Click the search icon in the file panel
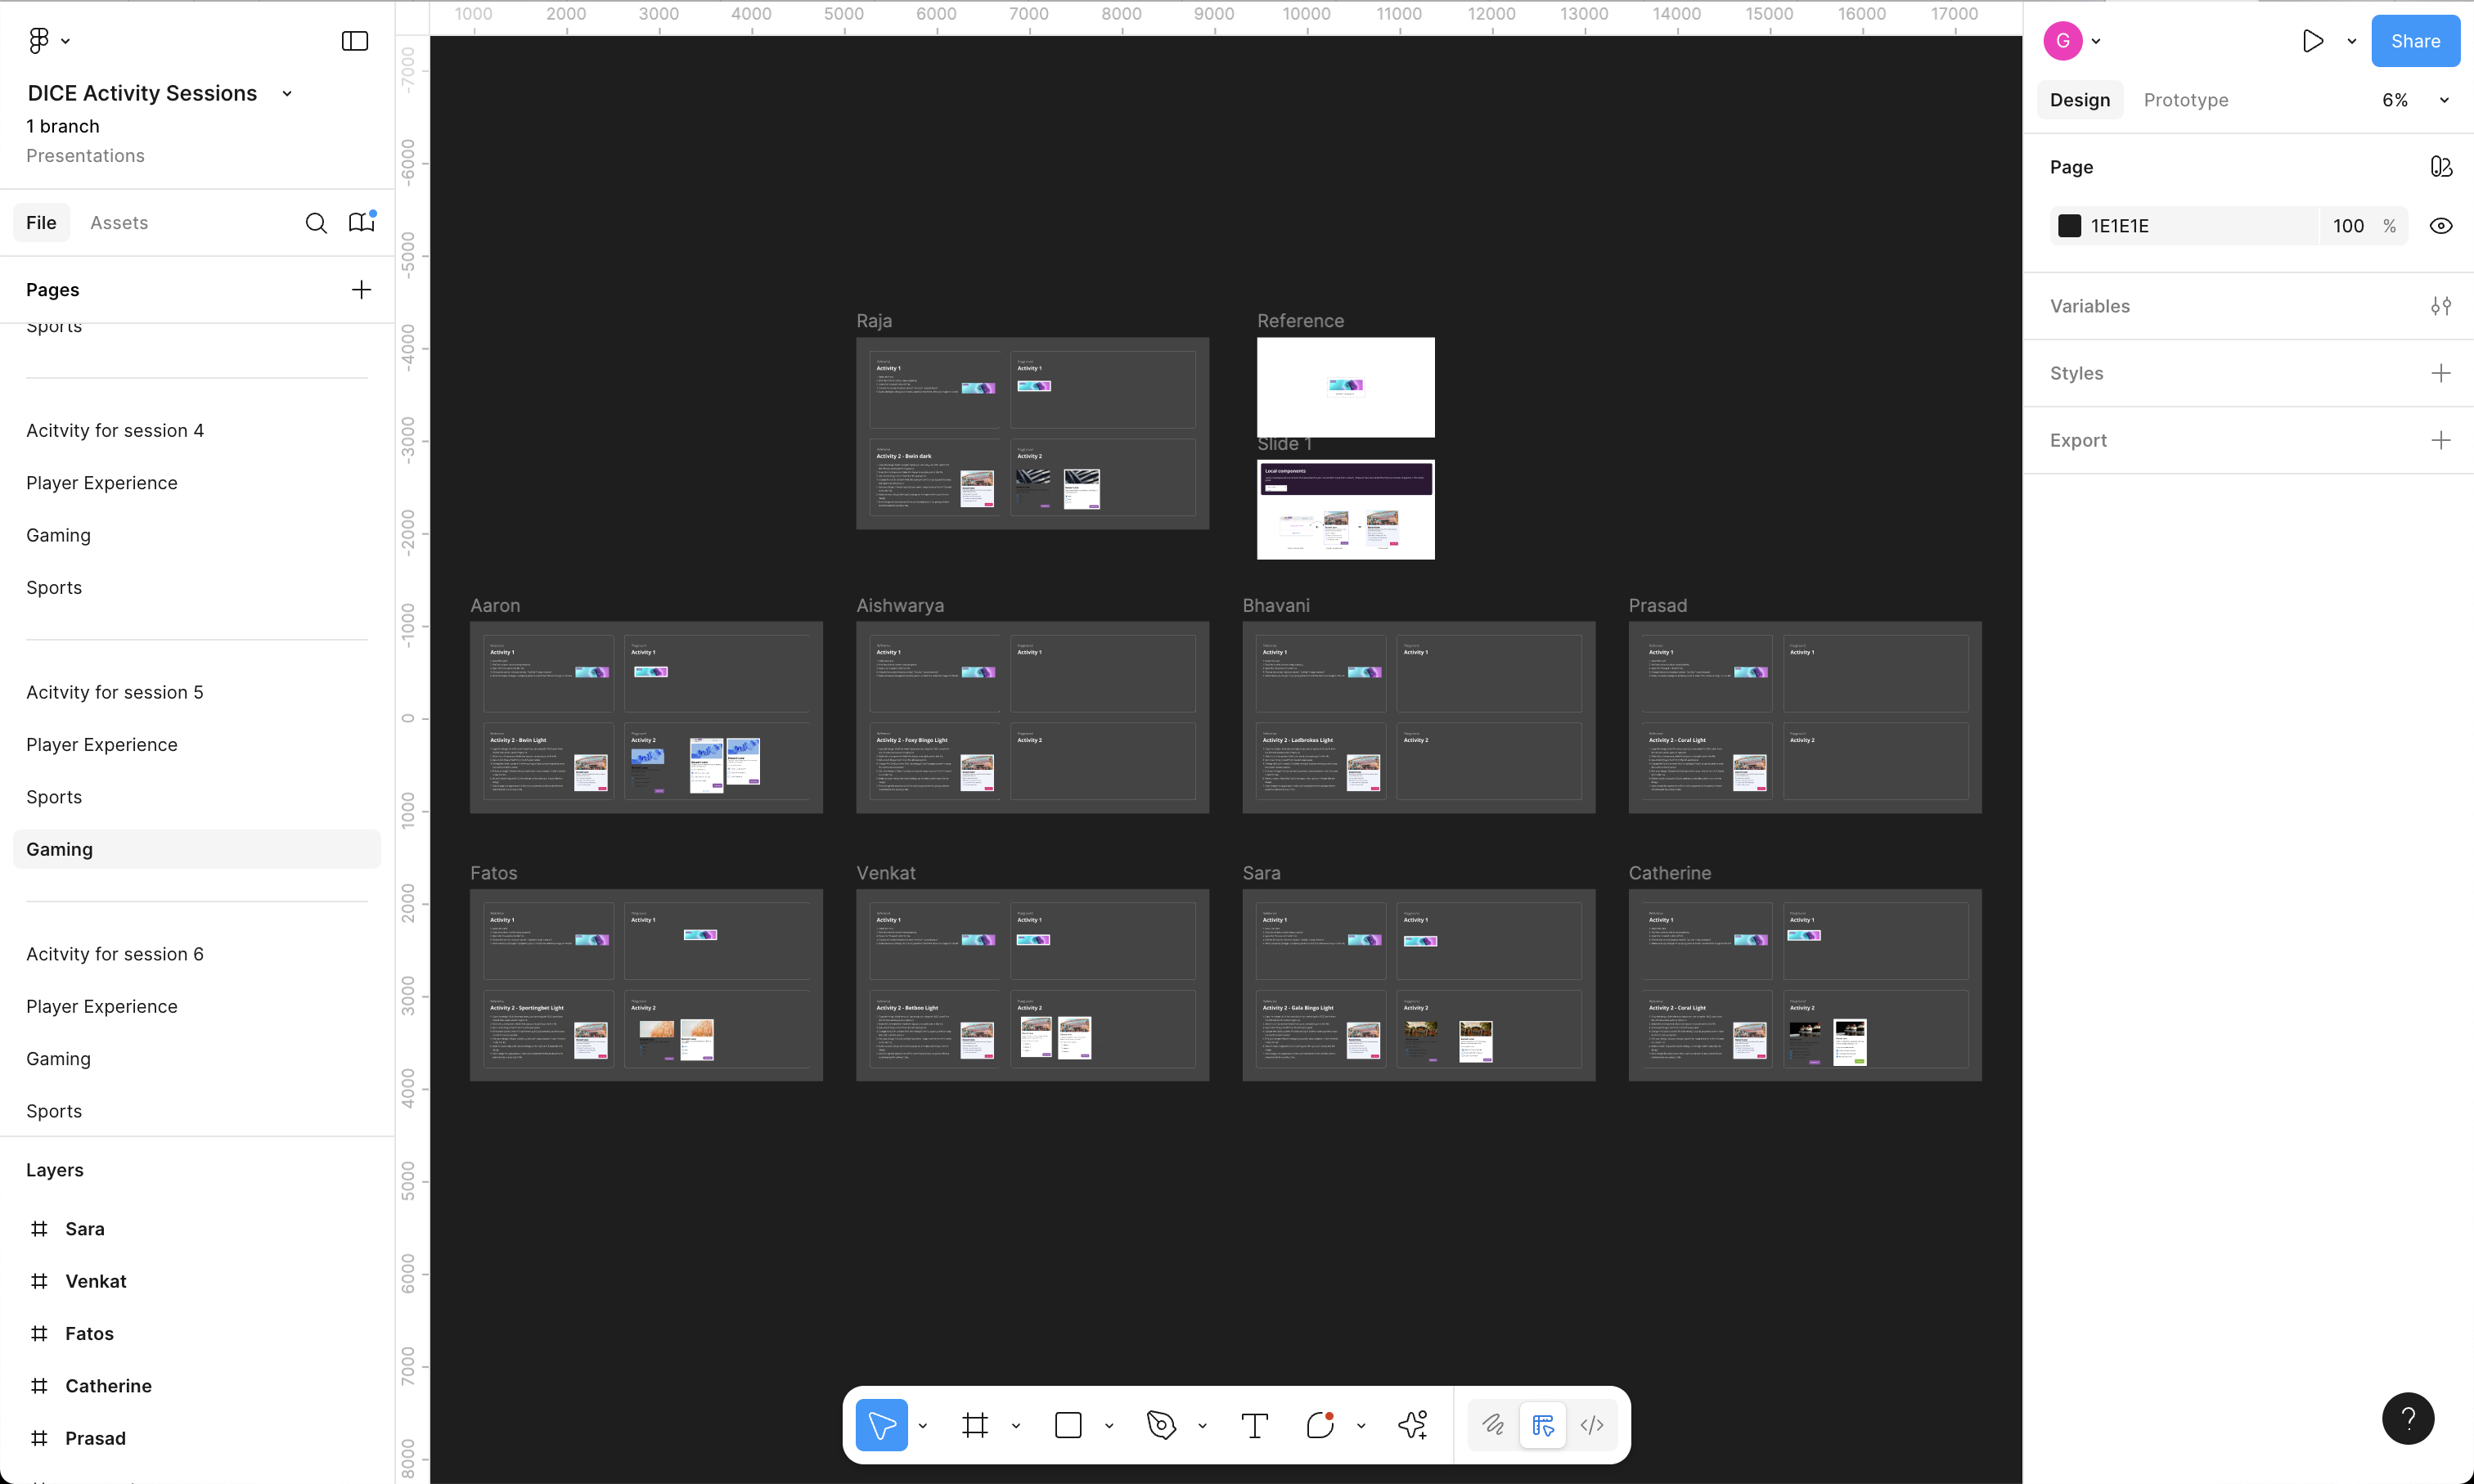The height and width of the screenshot is (1484, 2474). pos(316,223)
